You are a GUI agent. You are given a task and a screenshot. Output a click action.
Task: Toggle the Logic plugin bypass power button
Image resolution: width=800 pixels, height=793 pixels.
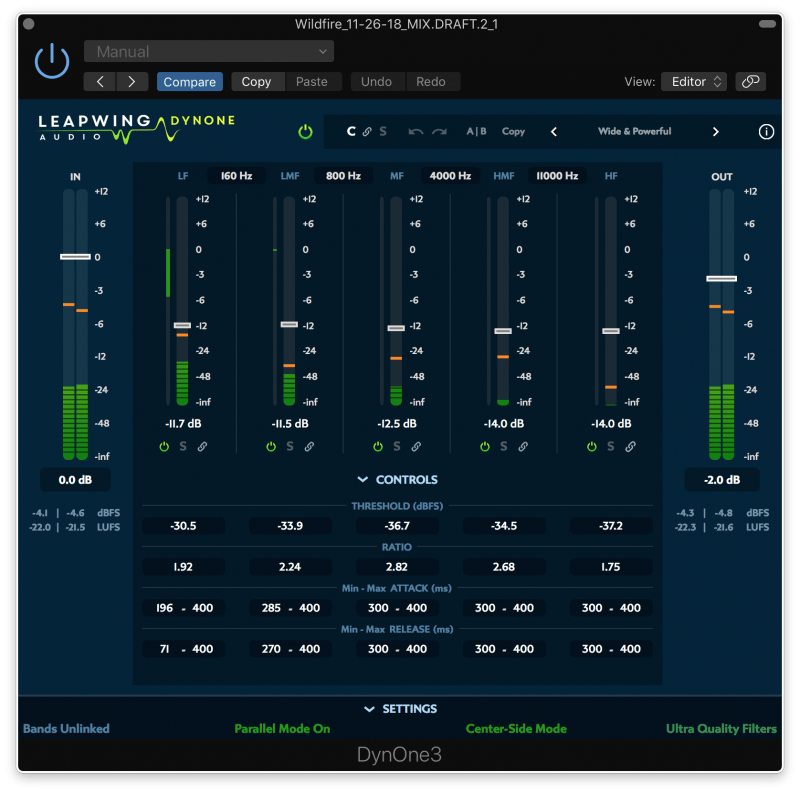[x=52, y=61]
